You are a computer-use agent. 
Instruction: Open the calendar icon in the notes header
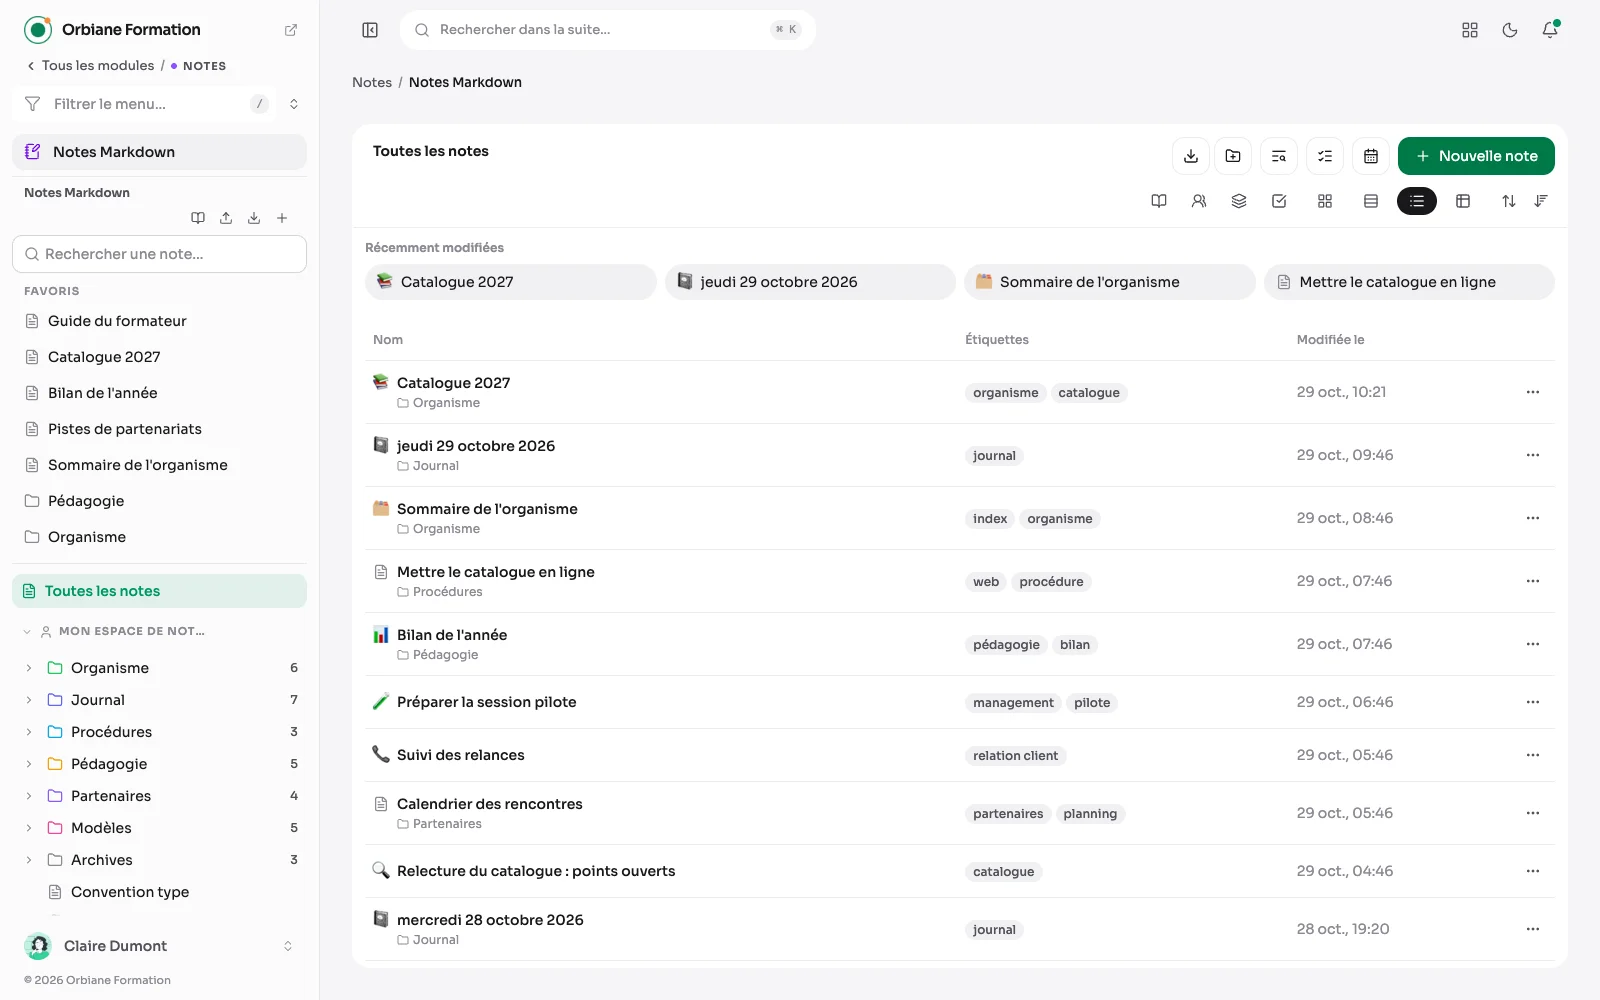1371,156
